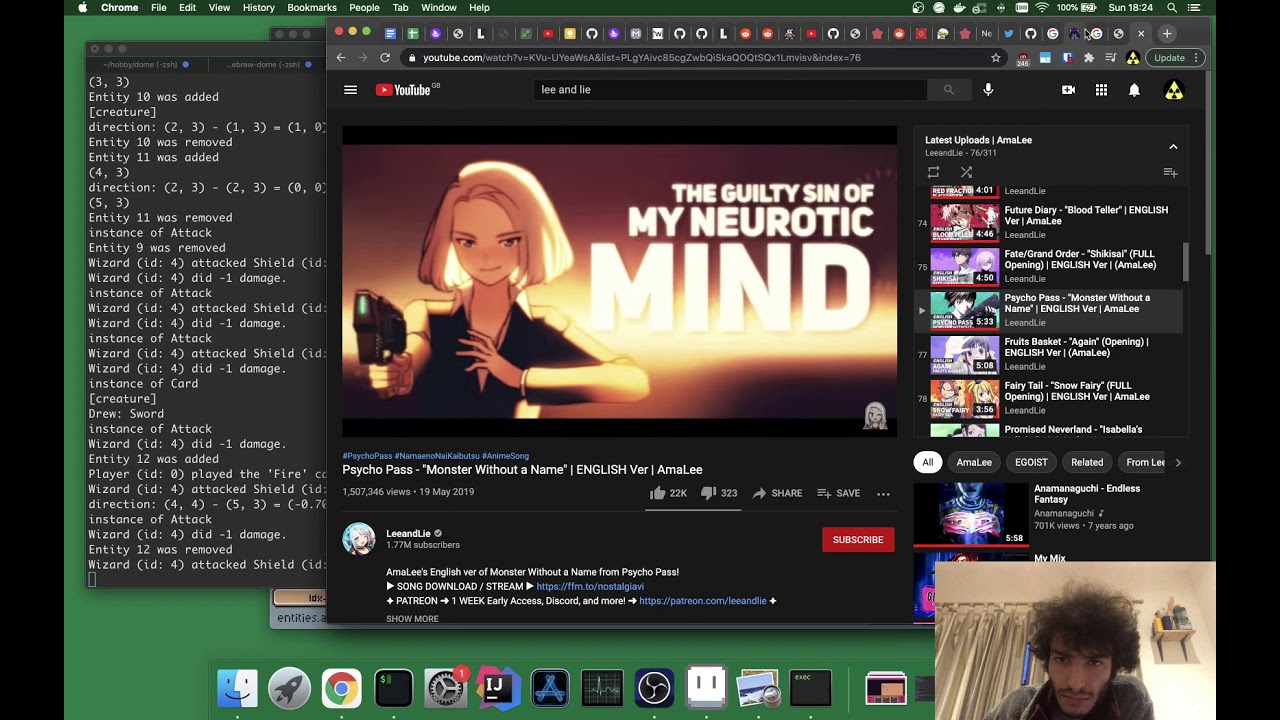The height and width of the screenshot is (720, 1280).
Task: Open the LeeandLie channel avatar
Action: (359, 539)
